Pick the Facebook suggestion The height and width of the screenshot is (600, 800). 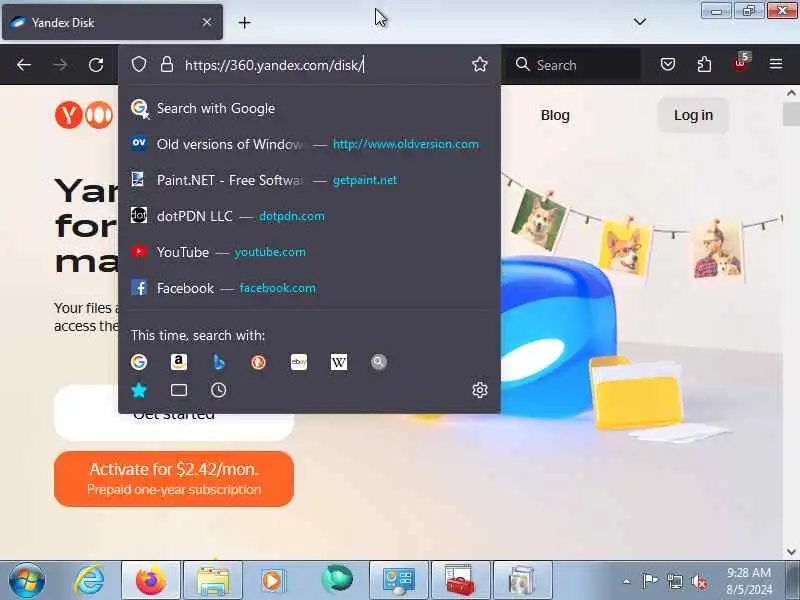[309, 288]
